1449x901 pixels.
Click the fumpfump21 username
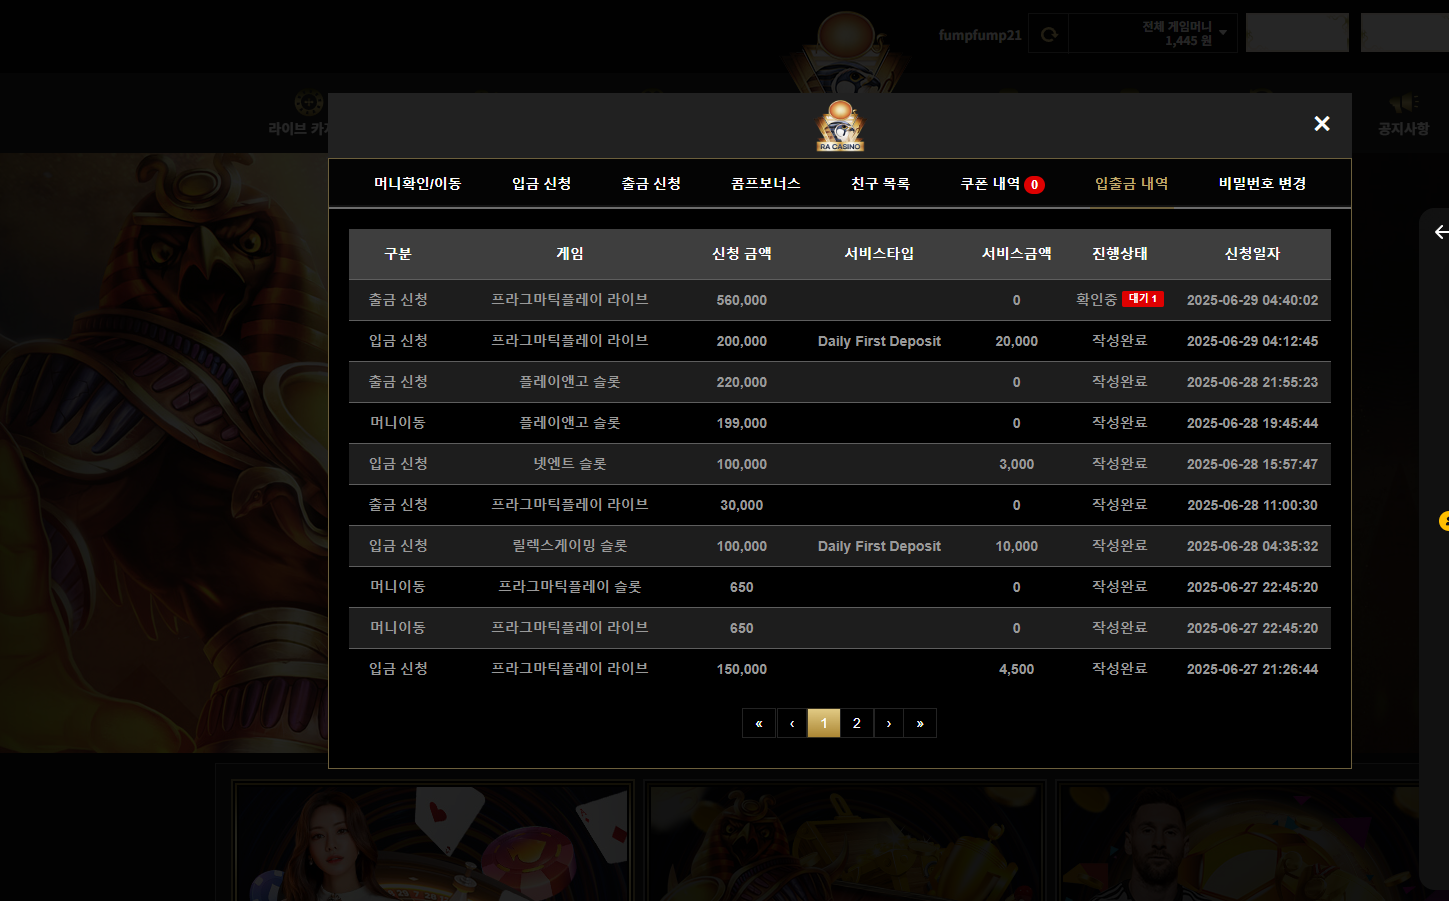[979, 35]
